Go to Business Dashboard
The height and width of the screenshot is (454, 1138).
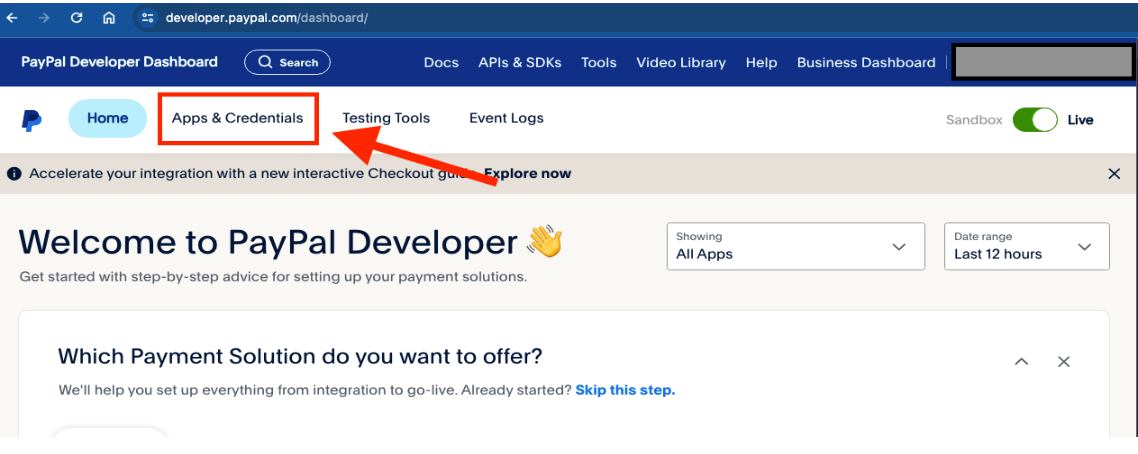tap(866, 62)
